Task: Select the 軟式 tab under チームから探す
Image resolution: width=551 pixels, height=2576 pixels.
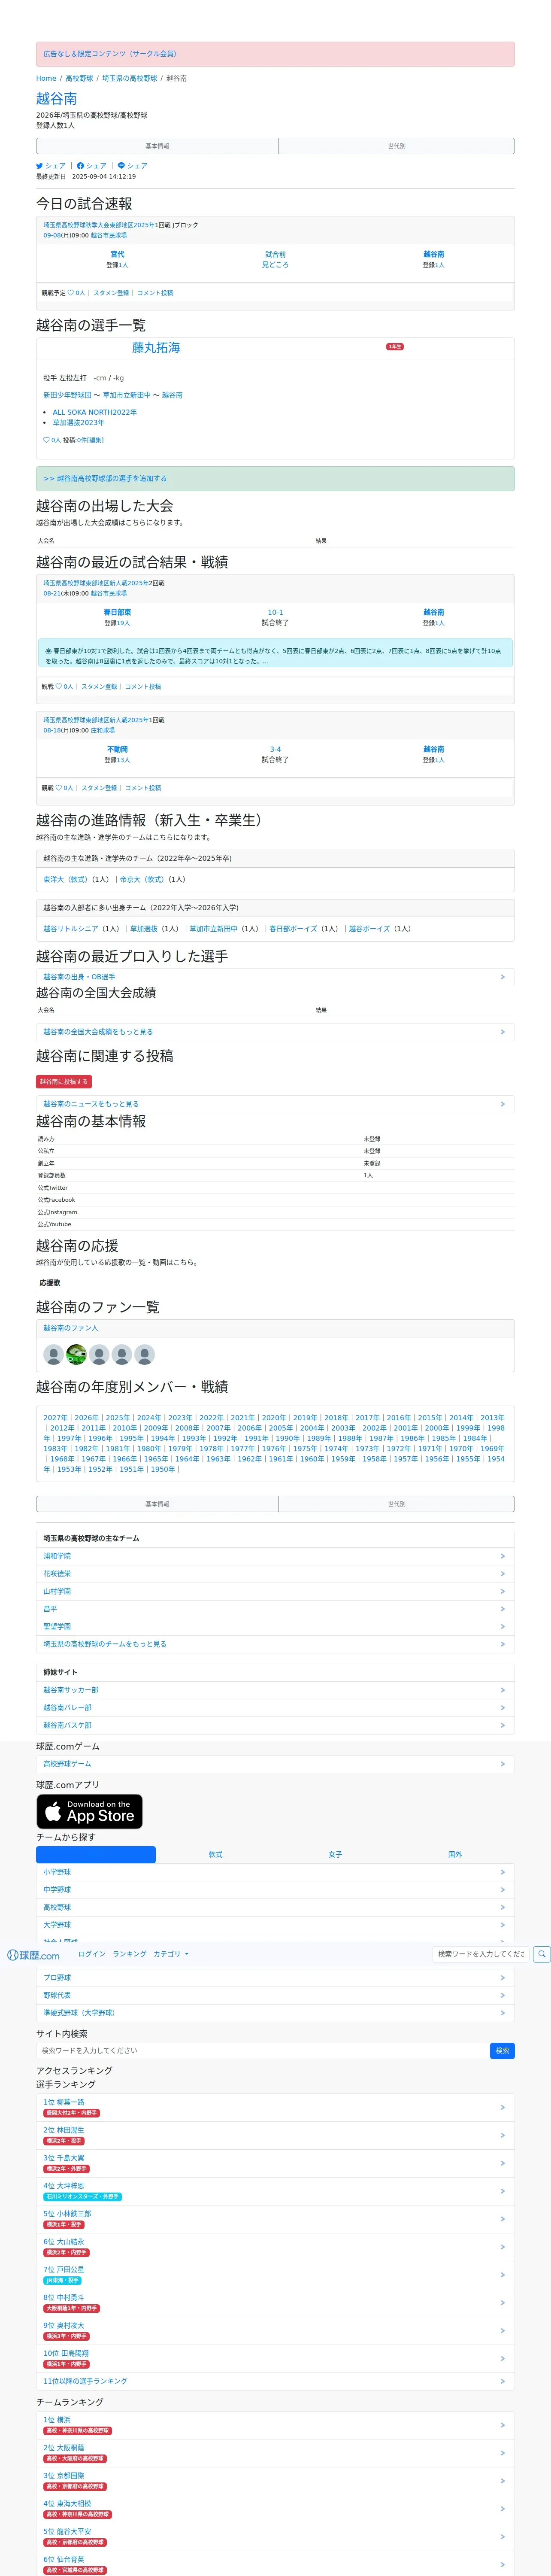Action: pyautogui.click(x=216, y=1855)
